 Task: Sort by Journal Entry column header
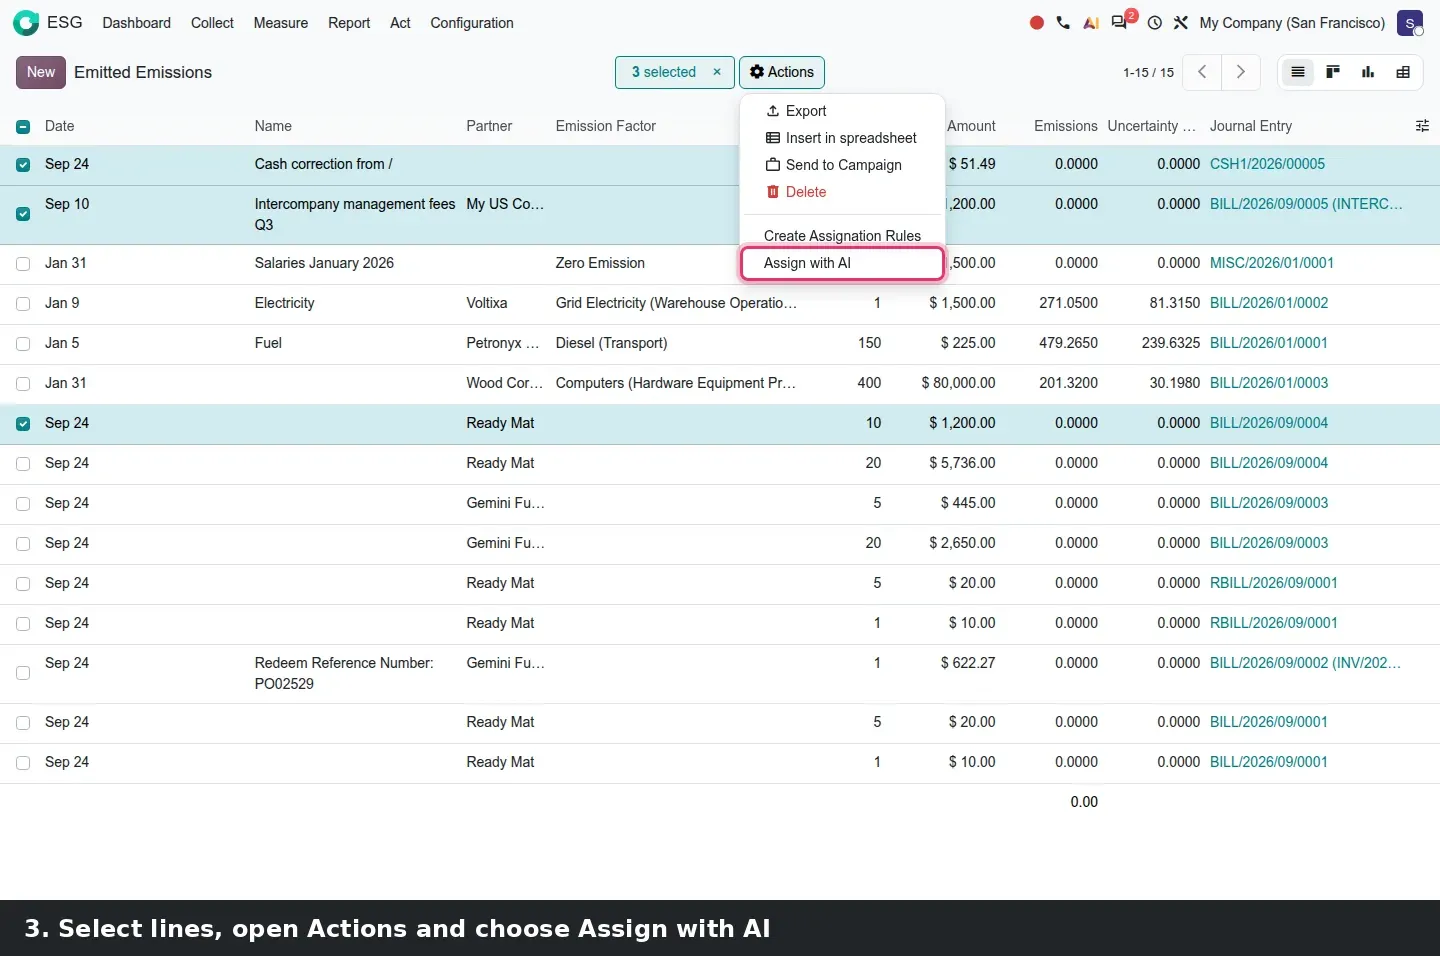point(1251,126)
